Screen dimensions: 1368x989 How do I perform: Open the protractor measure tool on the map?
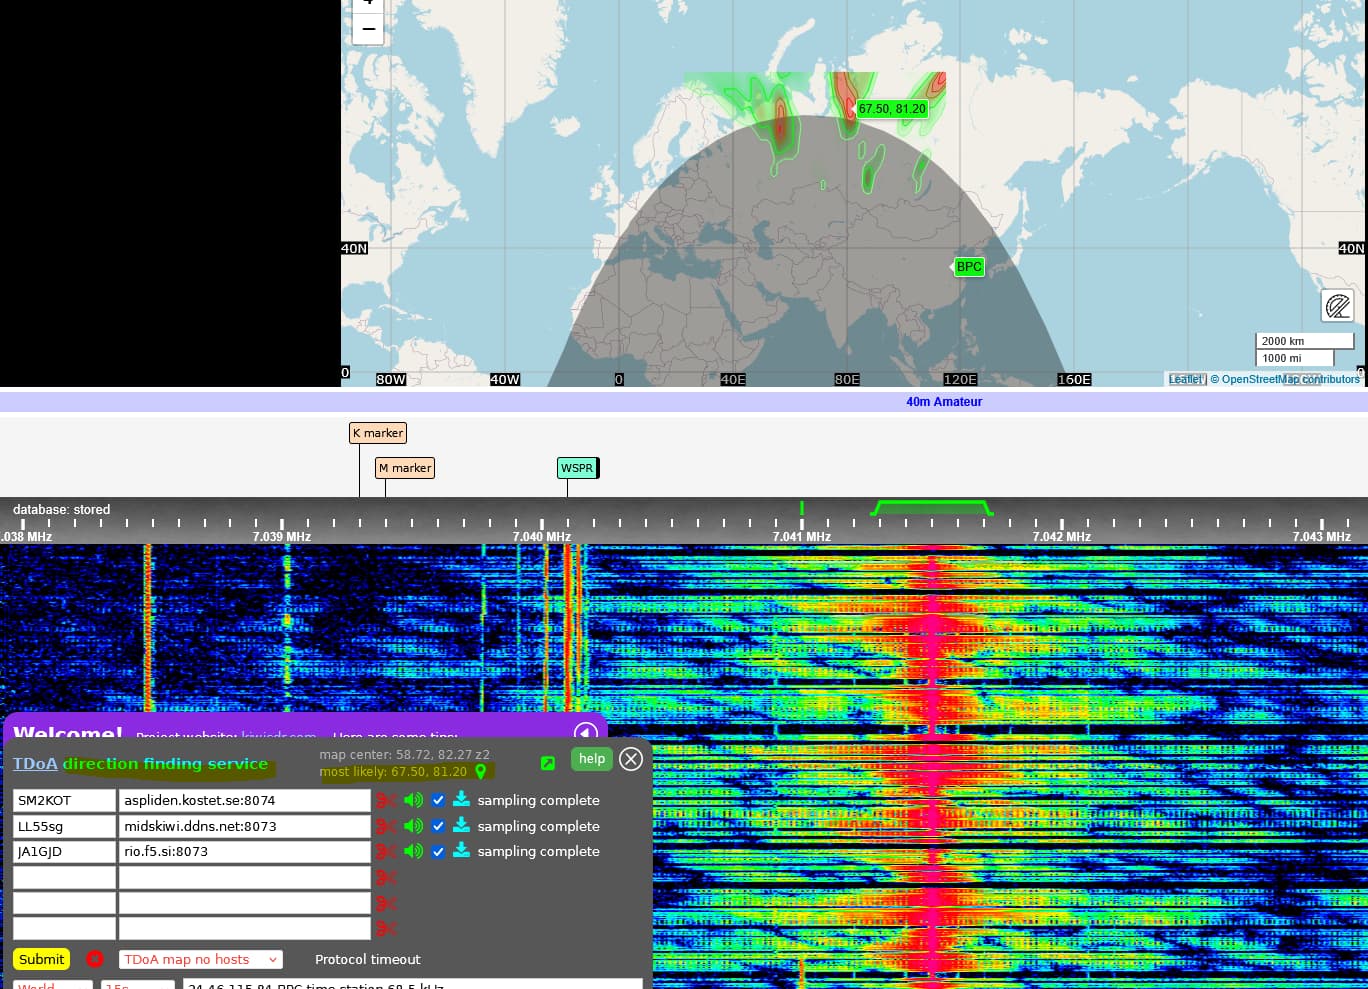pyautogui.click(x=1337, y=305)
